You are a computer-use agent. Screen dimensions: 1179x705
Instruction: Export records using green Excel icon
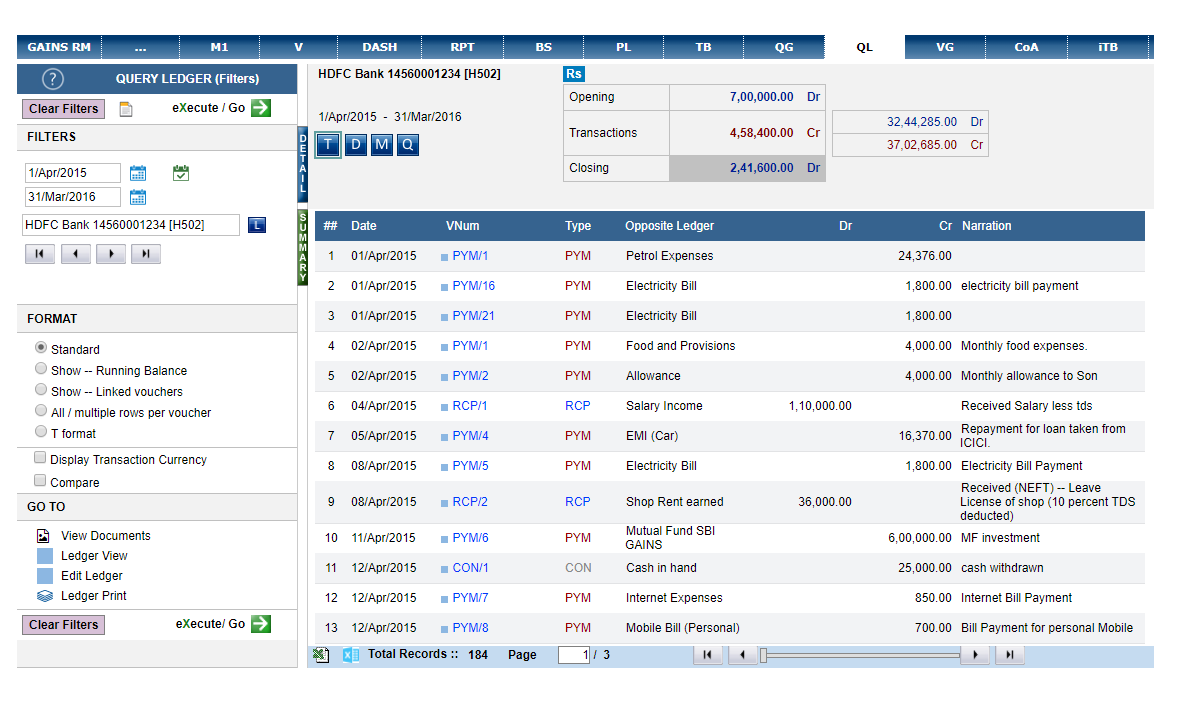point(321,655)
